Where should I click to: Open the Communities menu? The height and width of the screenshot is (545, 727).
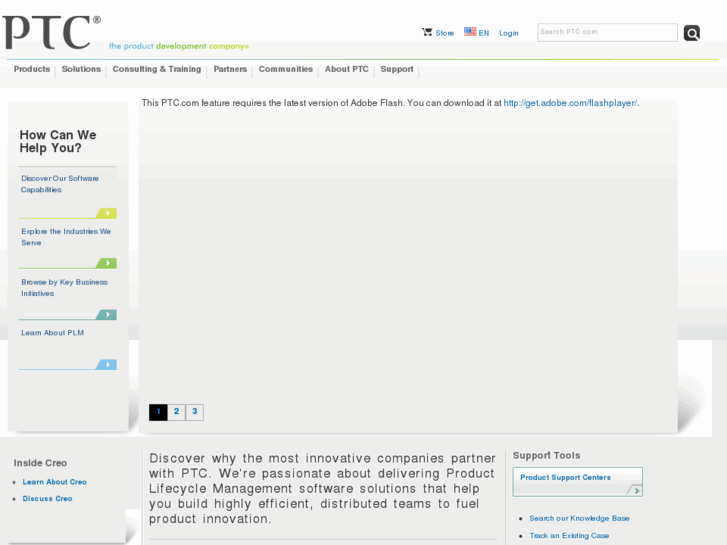285,69
